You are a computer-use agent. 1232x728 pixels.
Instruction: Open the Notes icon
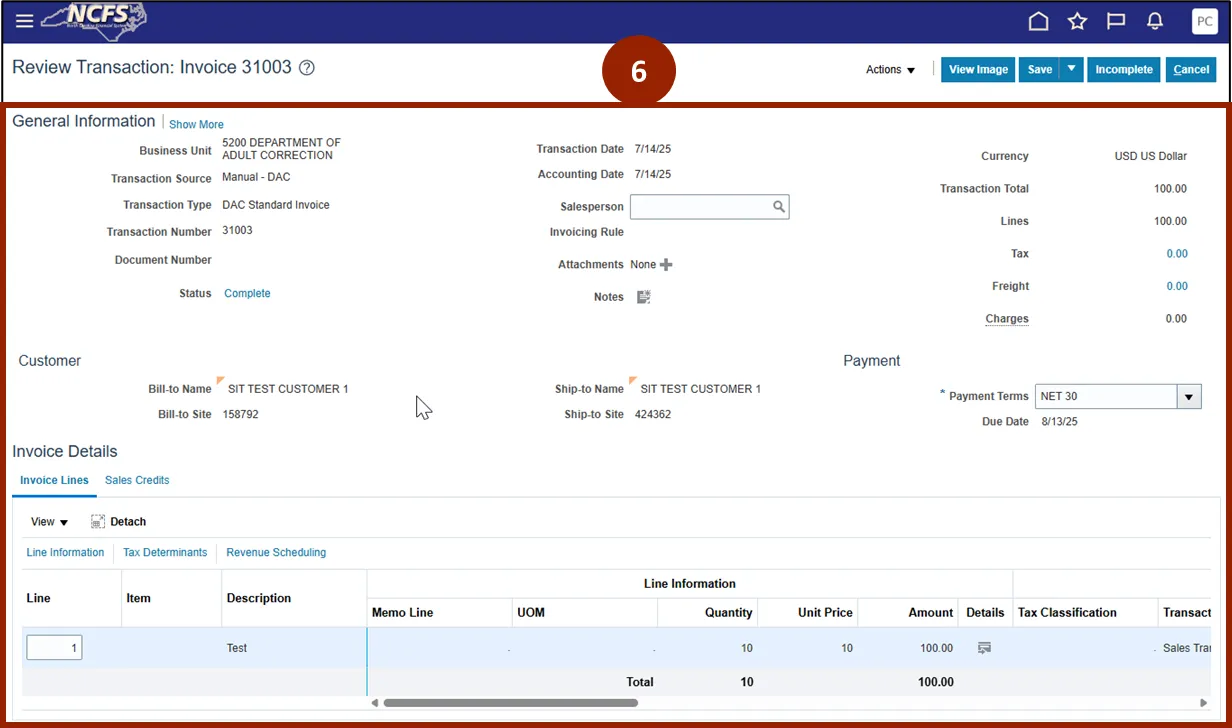pos(644,297)
